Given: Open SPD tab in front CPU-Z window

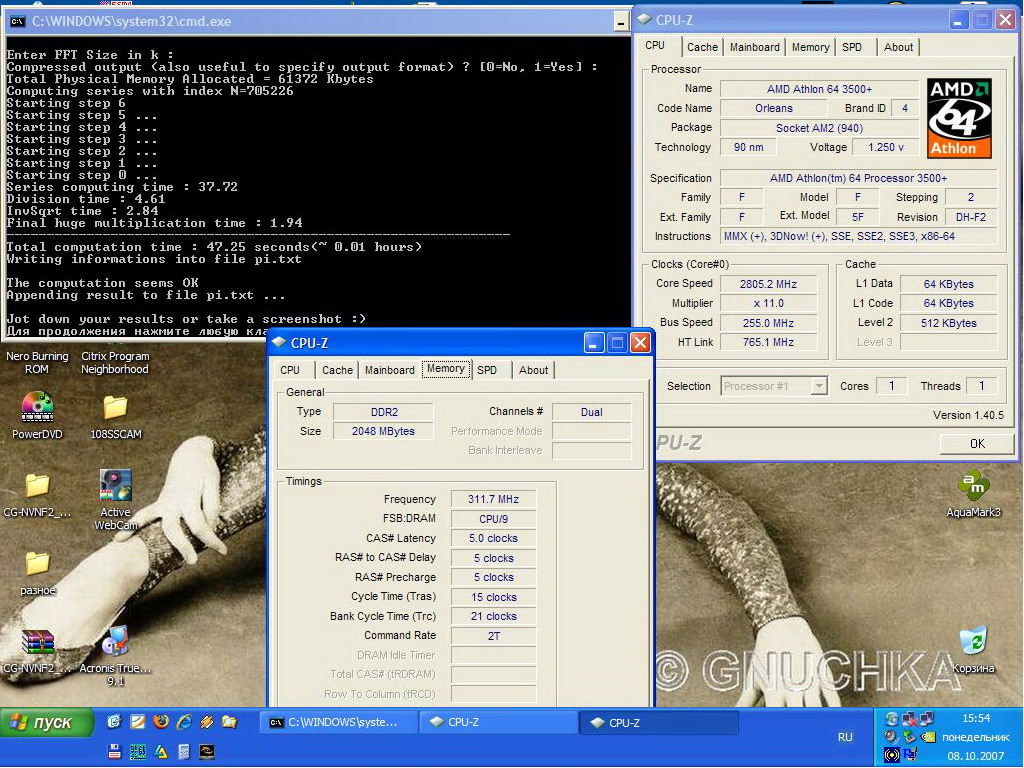Looking at the screenshot, I should [487, 370].
